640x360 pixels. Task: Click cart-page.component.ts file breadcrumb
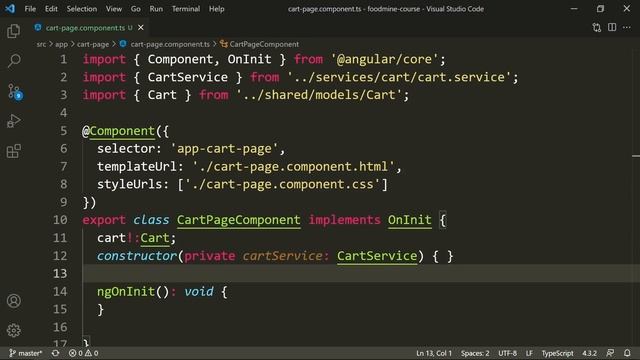click(x=170, y=44)
